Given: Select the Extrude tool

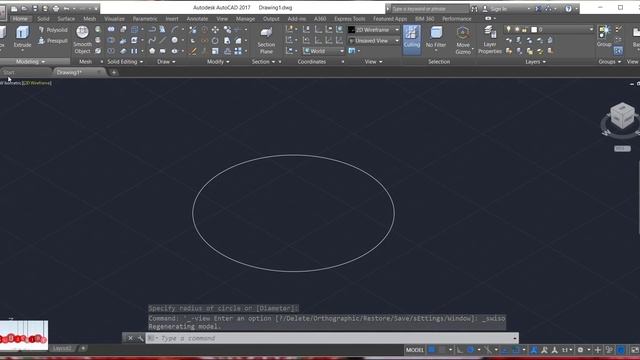Looking at the screenshot, I should pos(22,37).
